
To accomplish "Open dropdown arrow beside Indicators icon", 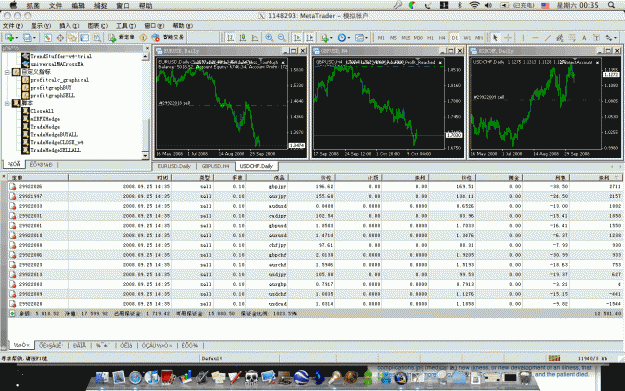I will click(332, 38).
